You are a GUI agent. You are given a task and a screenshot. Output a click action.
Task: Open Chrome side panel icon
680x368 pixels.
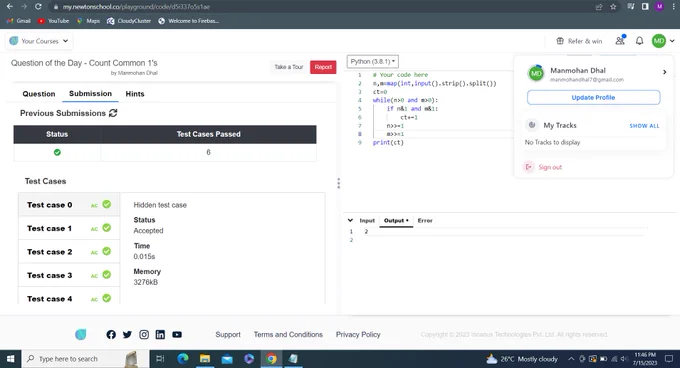[x=645, y=7]
